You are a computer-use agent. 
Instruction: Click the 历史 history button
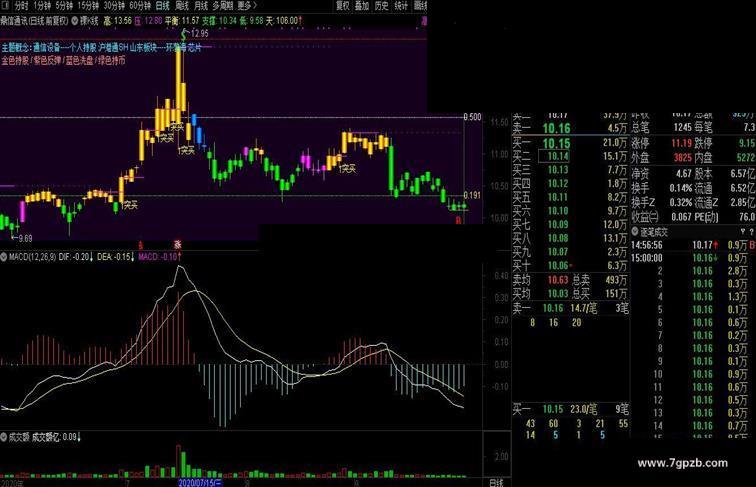click(x=381, y=5)
